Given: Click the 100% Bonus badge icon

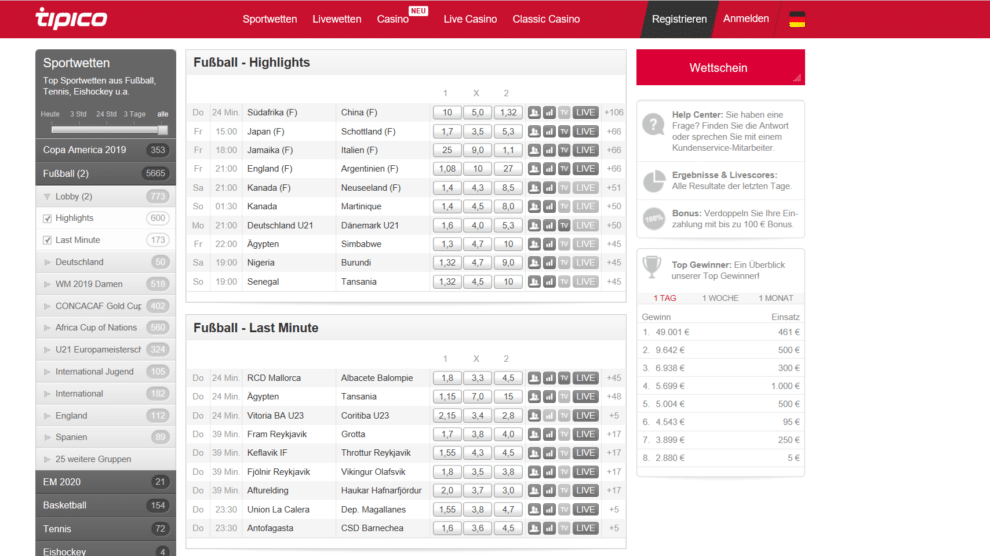Looking at the screenshot, I should [x=653, y=219].
